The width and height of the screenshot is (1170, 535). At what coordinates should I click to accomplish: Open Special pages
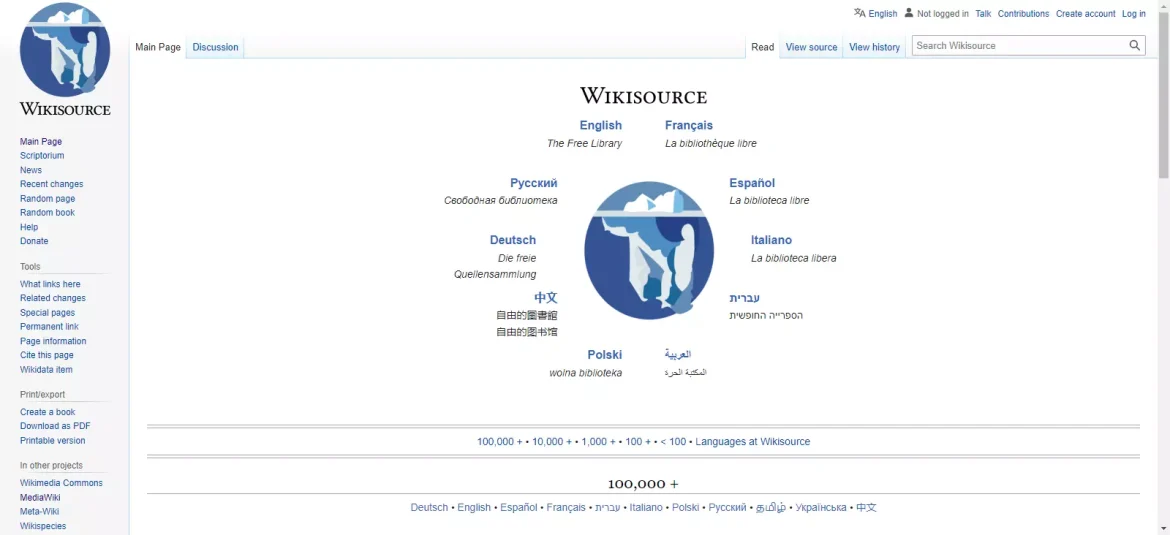[47, 313]
